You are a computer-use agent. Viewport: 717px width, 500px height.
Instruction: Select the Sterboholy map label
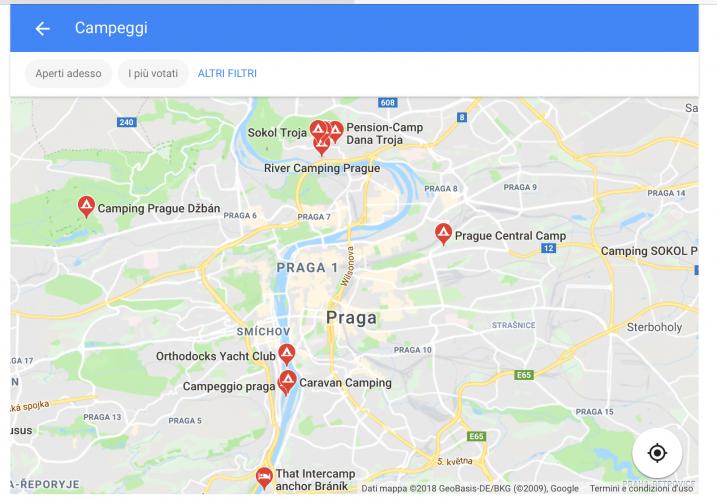(x=654, y=327)
